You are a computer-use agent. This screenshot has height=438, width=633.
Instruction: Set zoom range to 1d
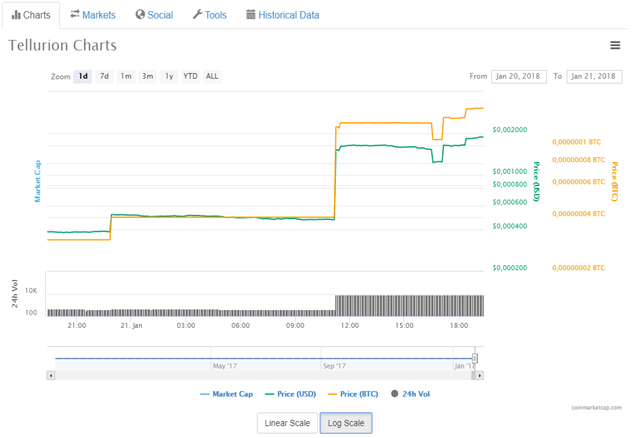(83, 76)
